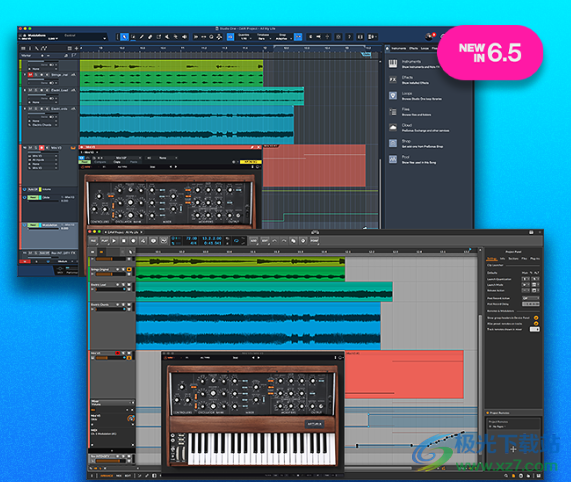This screenshot has width=571, height=482.
Task: Open the Loops icon in Studio One browser
Action: 393,95
